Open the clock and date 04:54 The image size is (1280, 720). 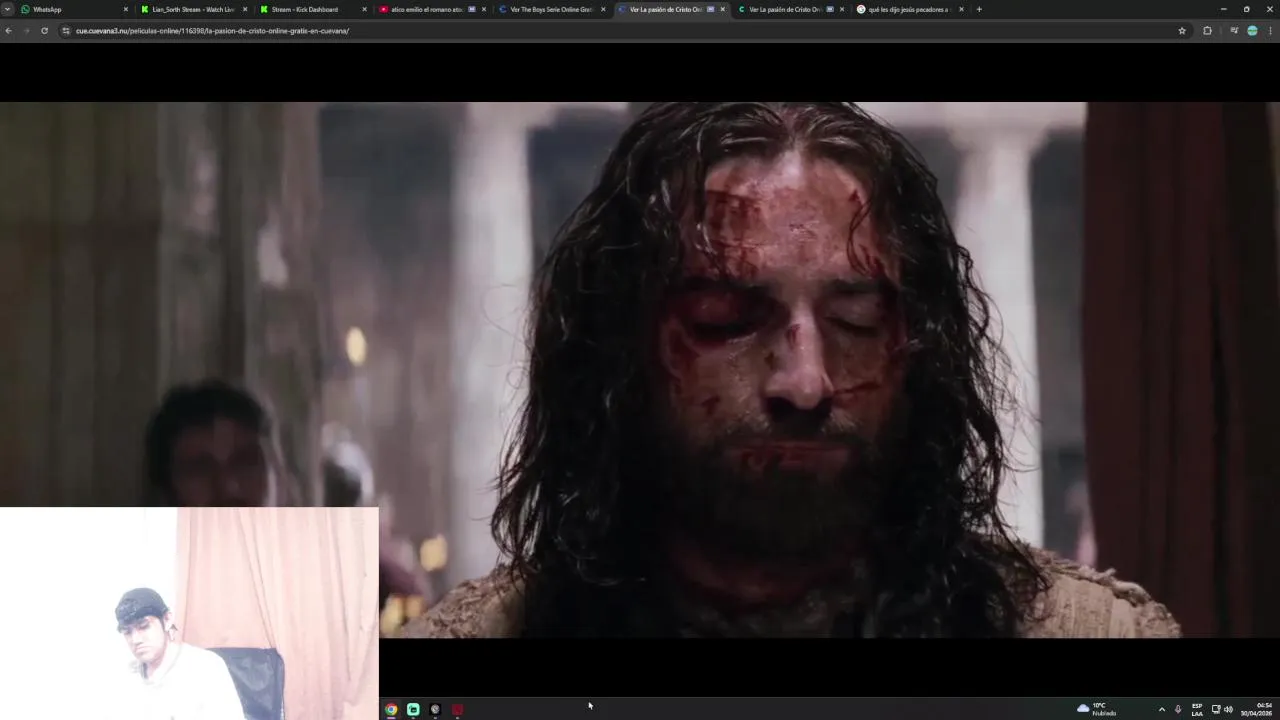1258,709
